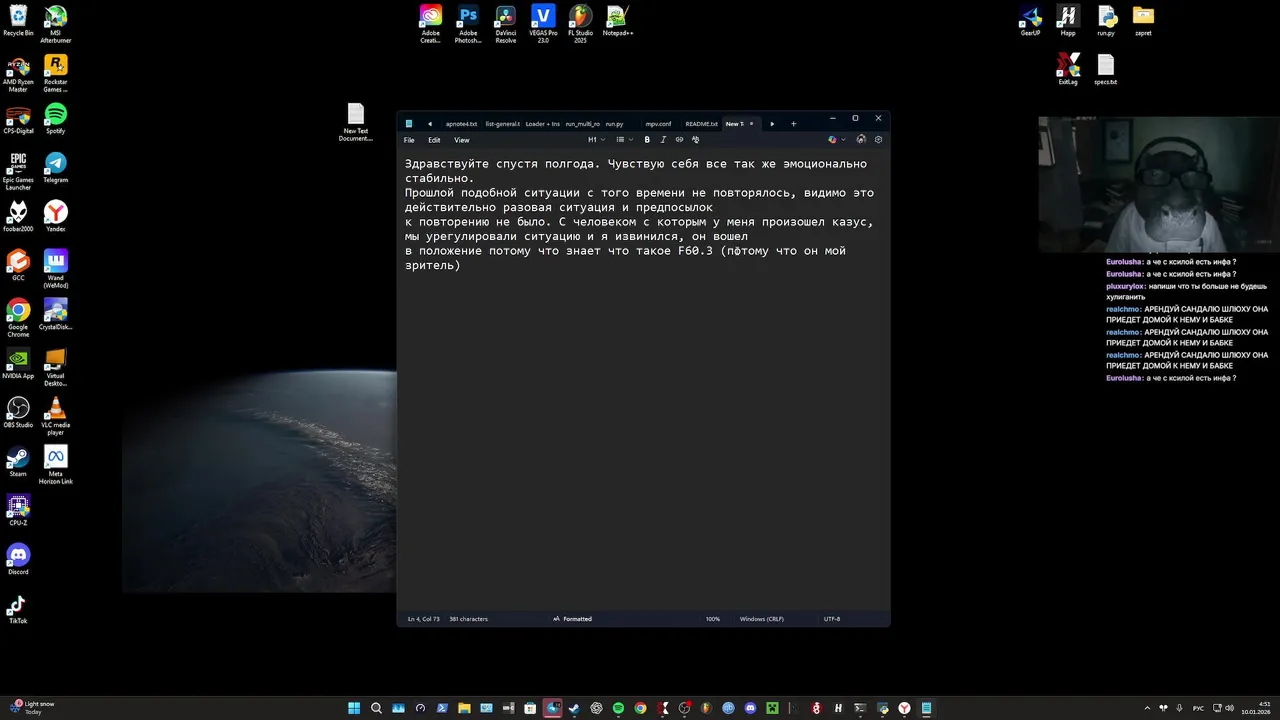
Task: Select the Notepad++ desktop icon
Action: tap(618, 21)
